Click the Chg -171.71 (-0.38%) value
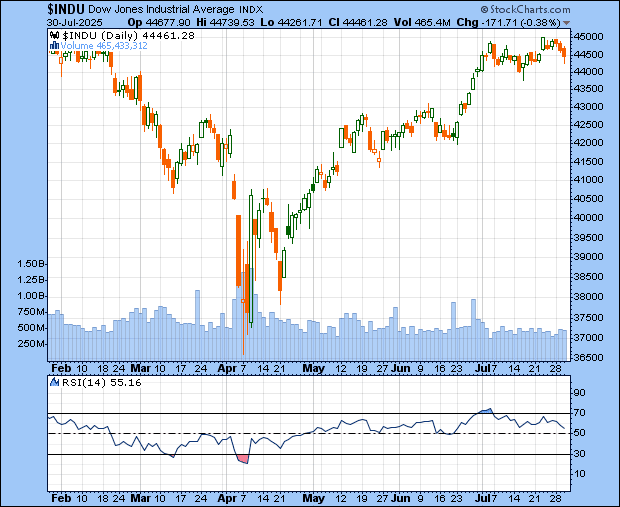 508,23
